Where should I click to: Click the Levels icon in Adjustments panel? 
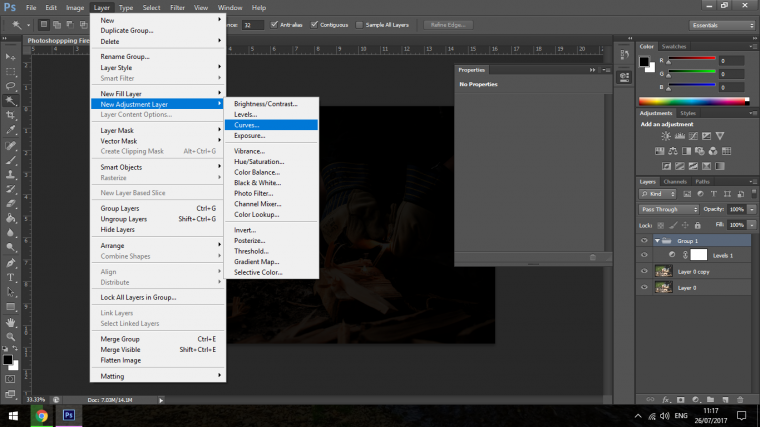pos(680,136)
